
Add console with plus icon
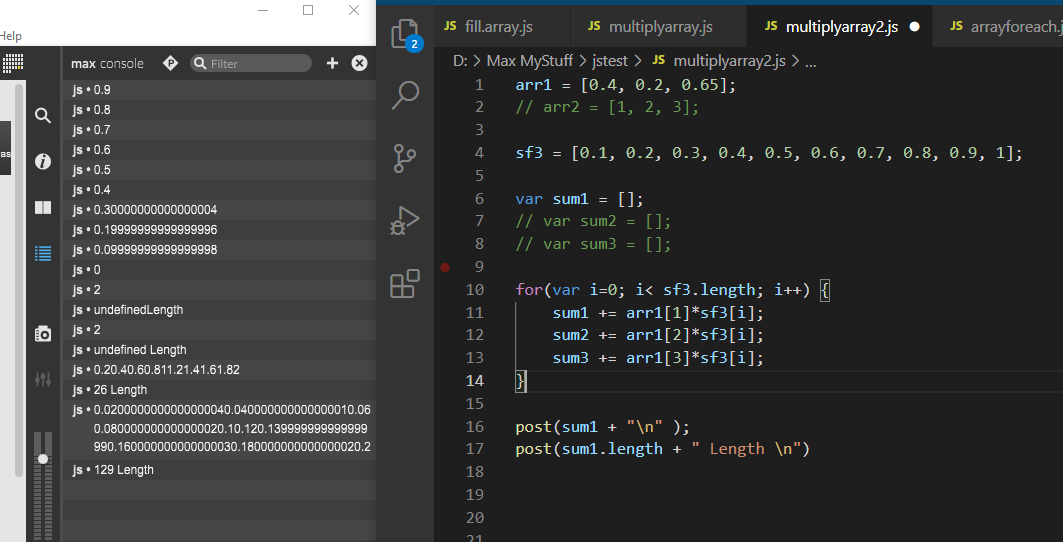pos(332,63)
